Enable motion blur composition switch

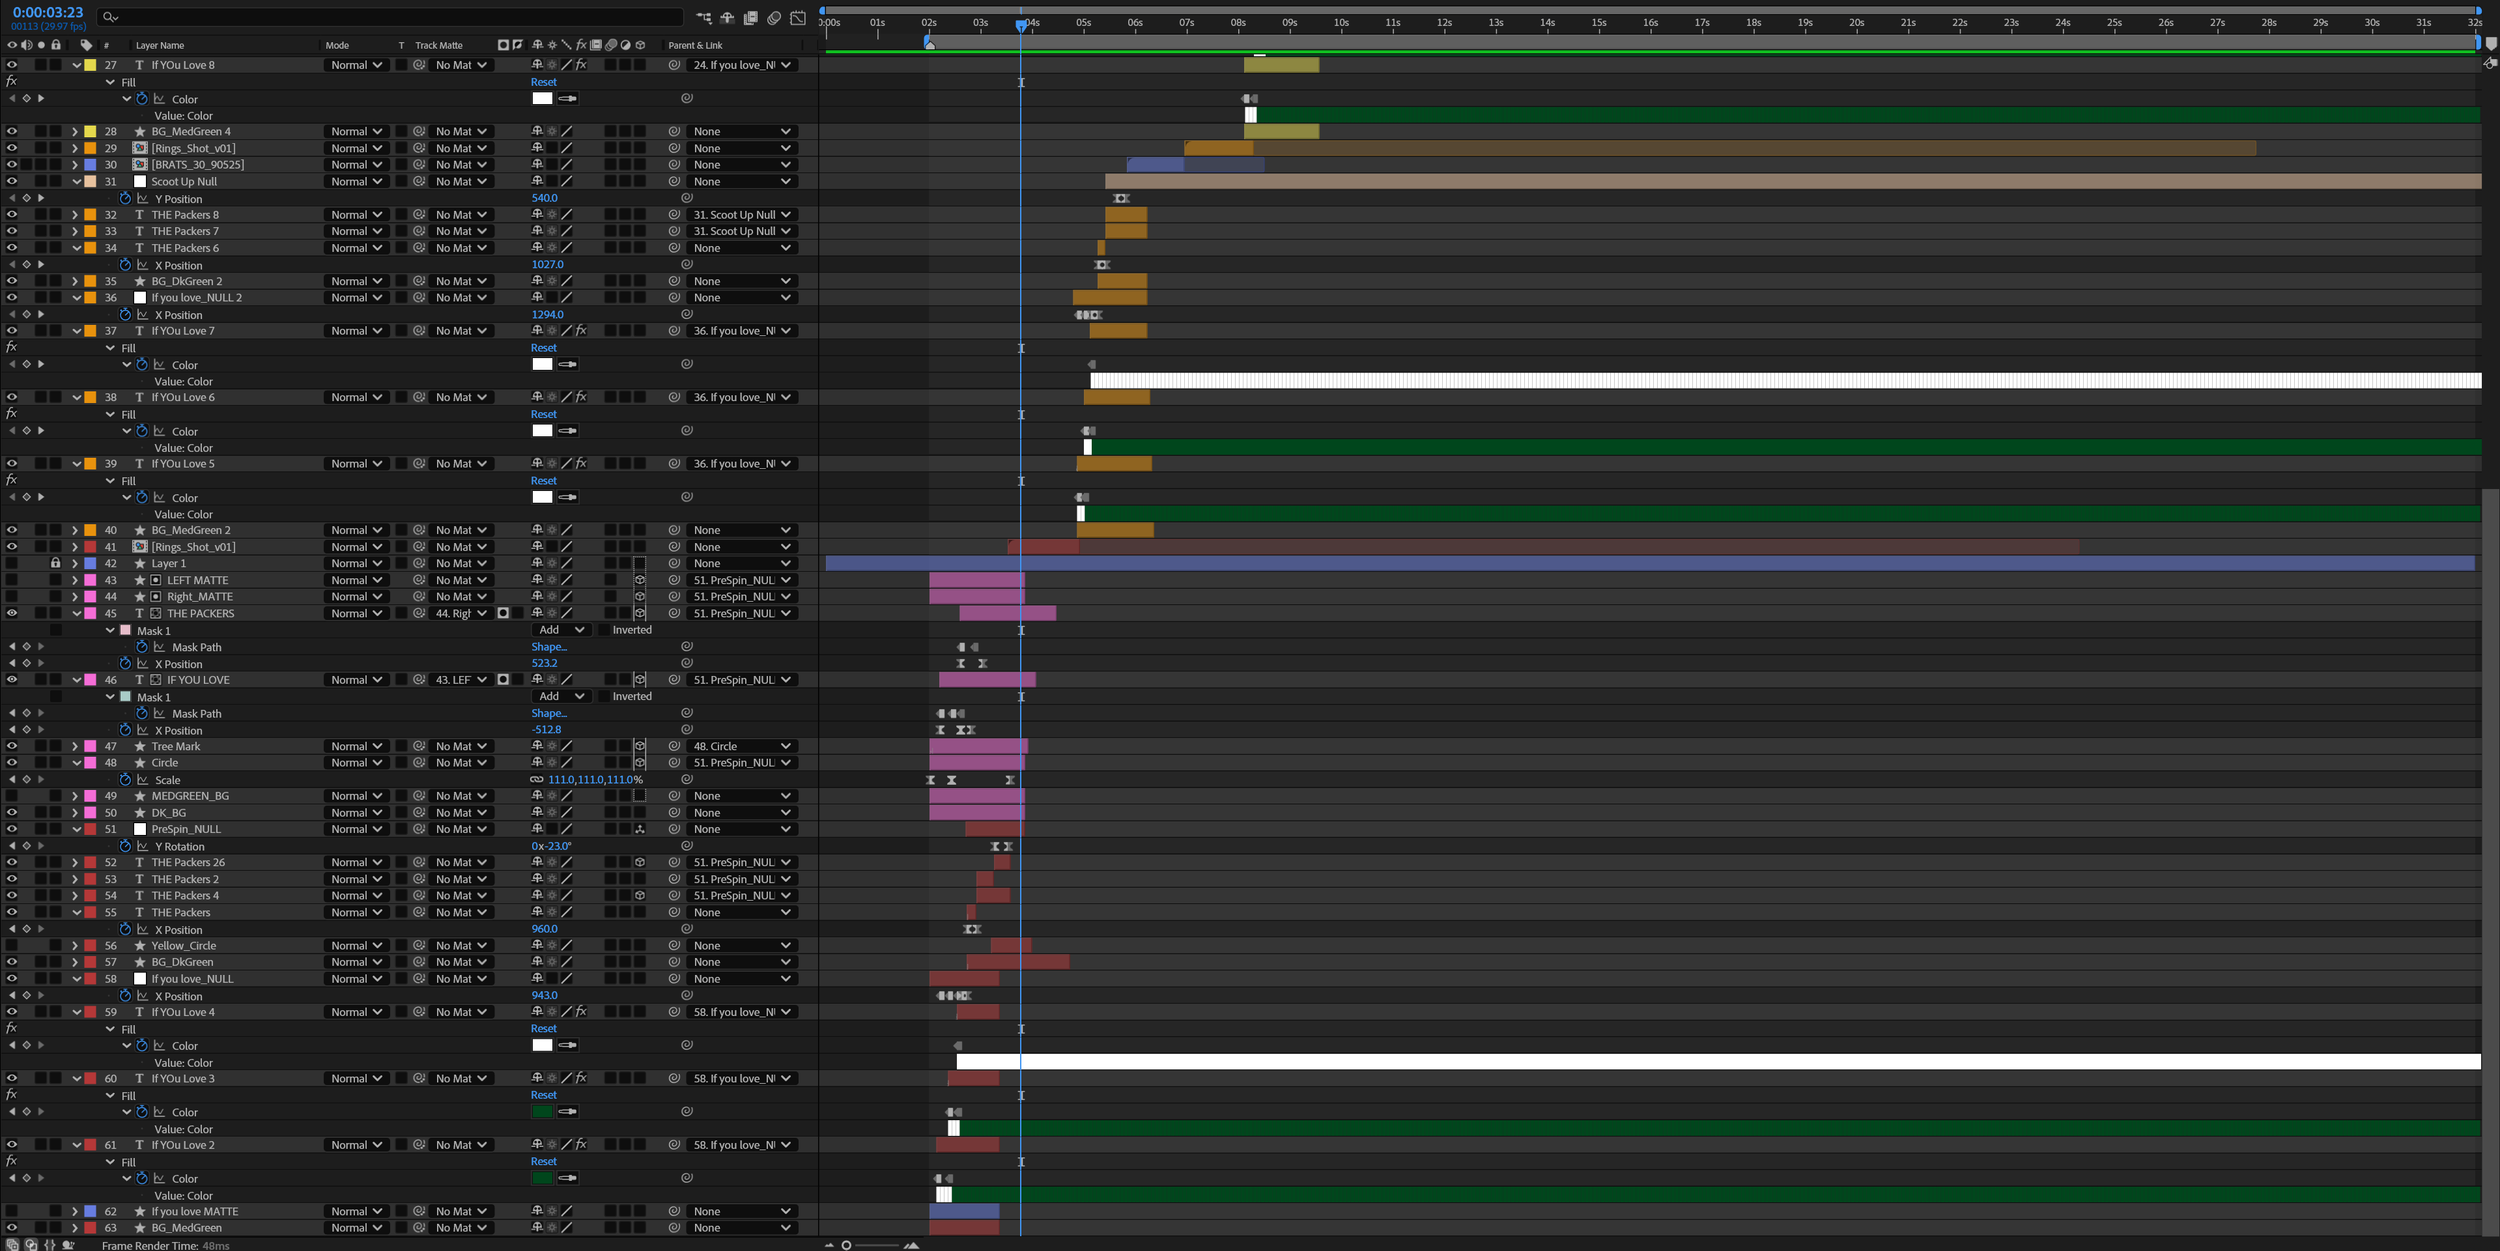(x=774, y=17)
